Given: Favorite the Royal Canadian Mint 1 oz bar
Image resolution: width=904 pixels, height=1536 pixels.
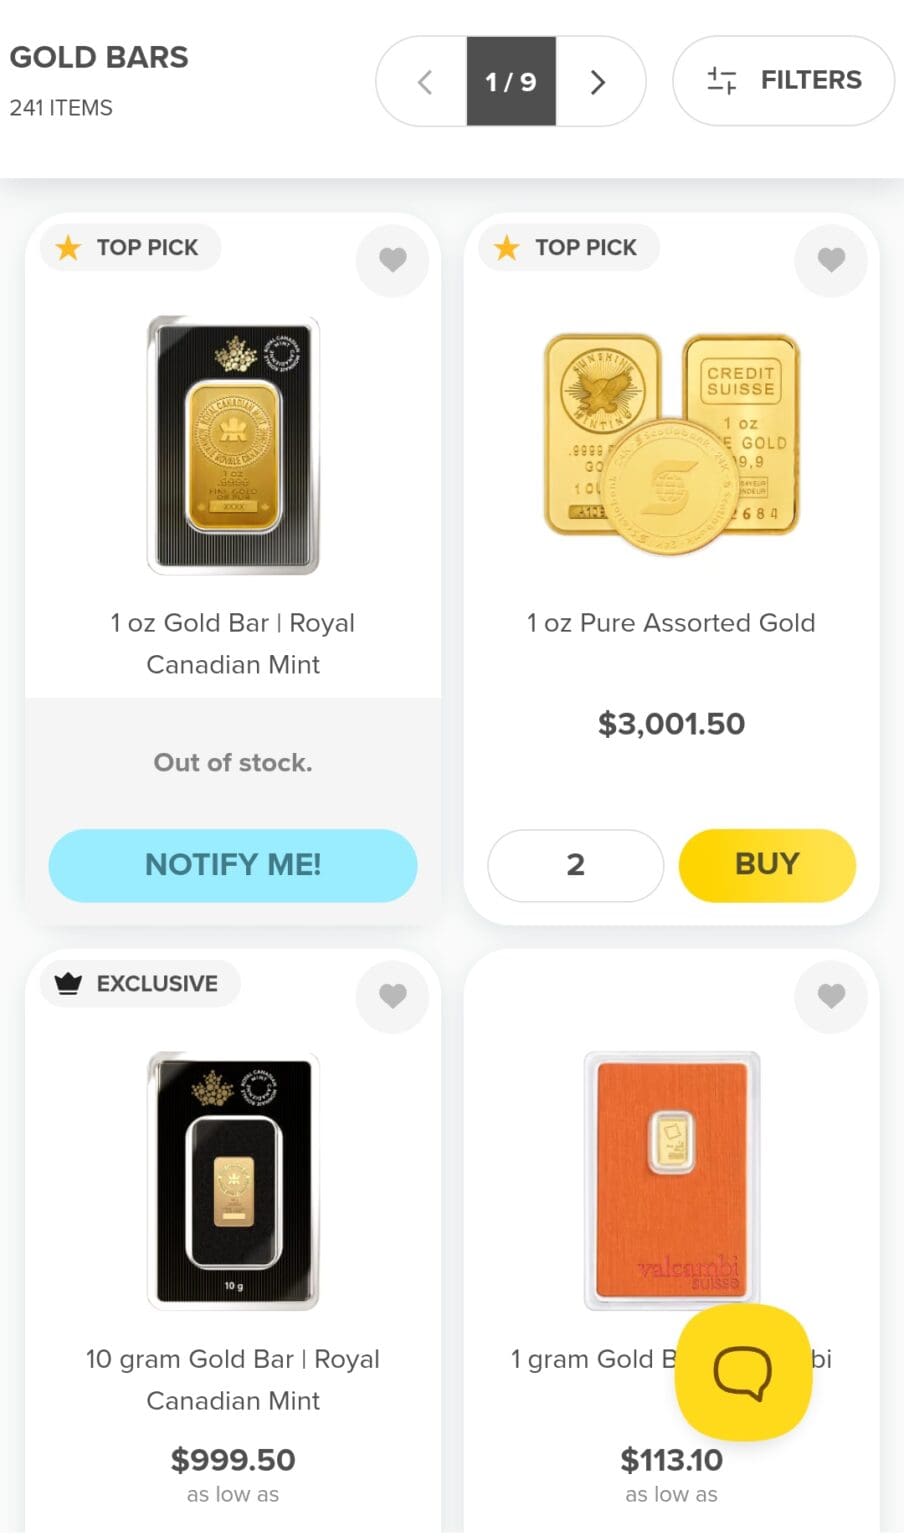Looking at the screenshot, I should coord(393,260).
